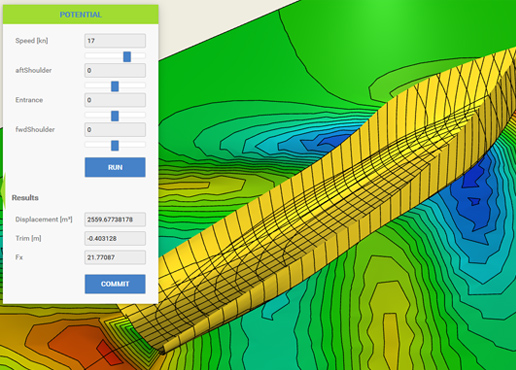The width and height of the screenshot is (516, 370).
Task: Click the aftShoulder value field
Action: tap(115, 70)
